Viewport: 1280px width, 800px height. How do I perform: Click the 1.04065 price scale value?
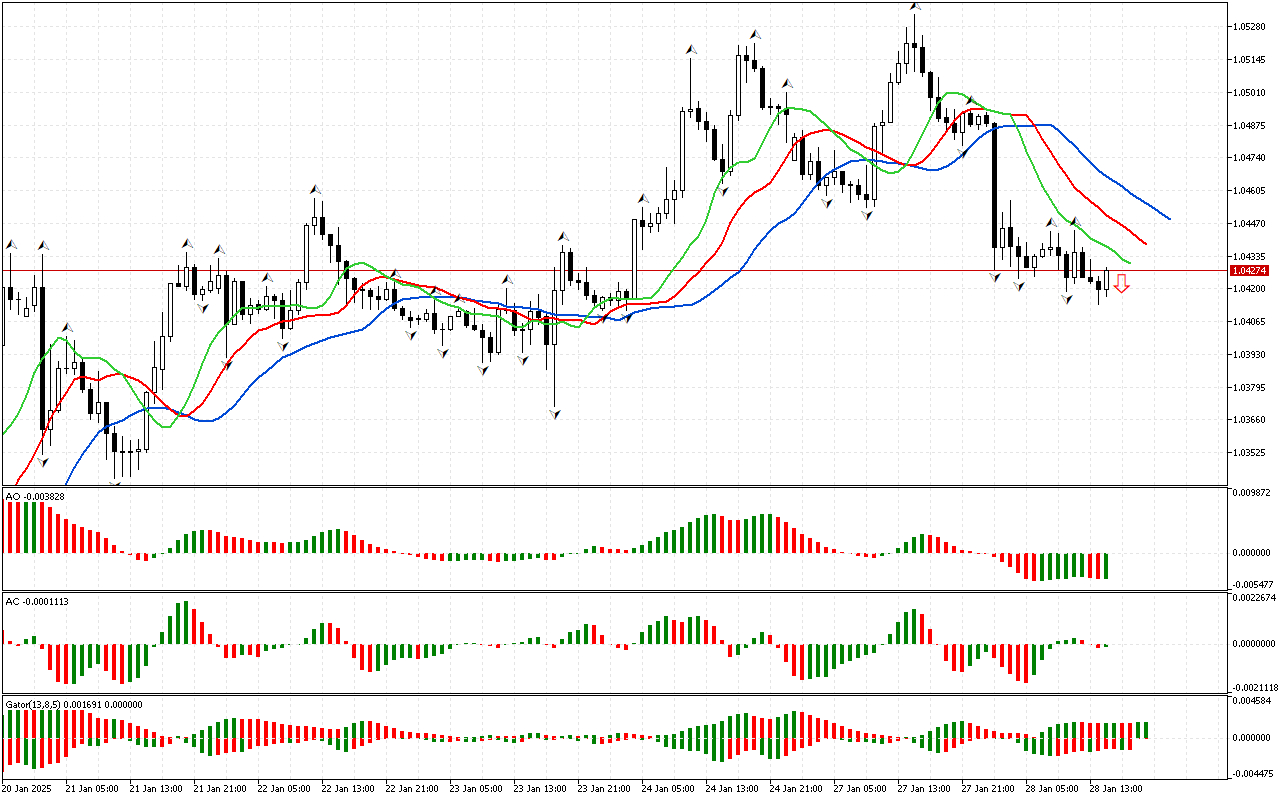(x=1250, y=322)
